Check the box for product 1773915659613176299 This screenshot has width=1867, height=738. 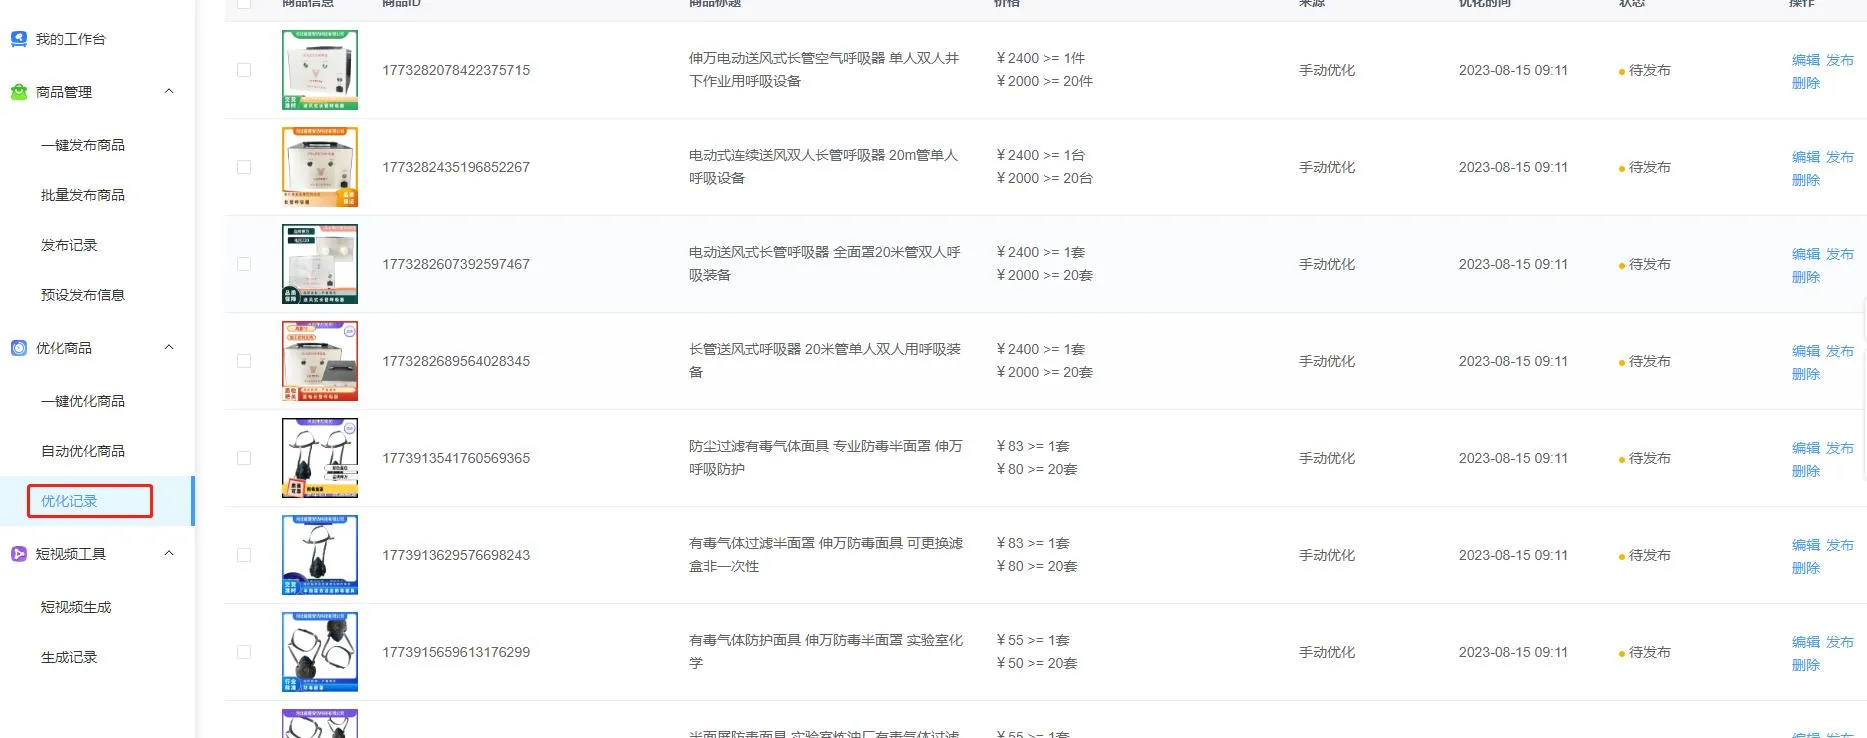tap(244, 652)
